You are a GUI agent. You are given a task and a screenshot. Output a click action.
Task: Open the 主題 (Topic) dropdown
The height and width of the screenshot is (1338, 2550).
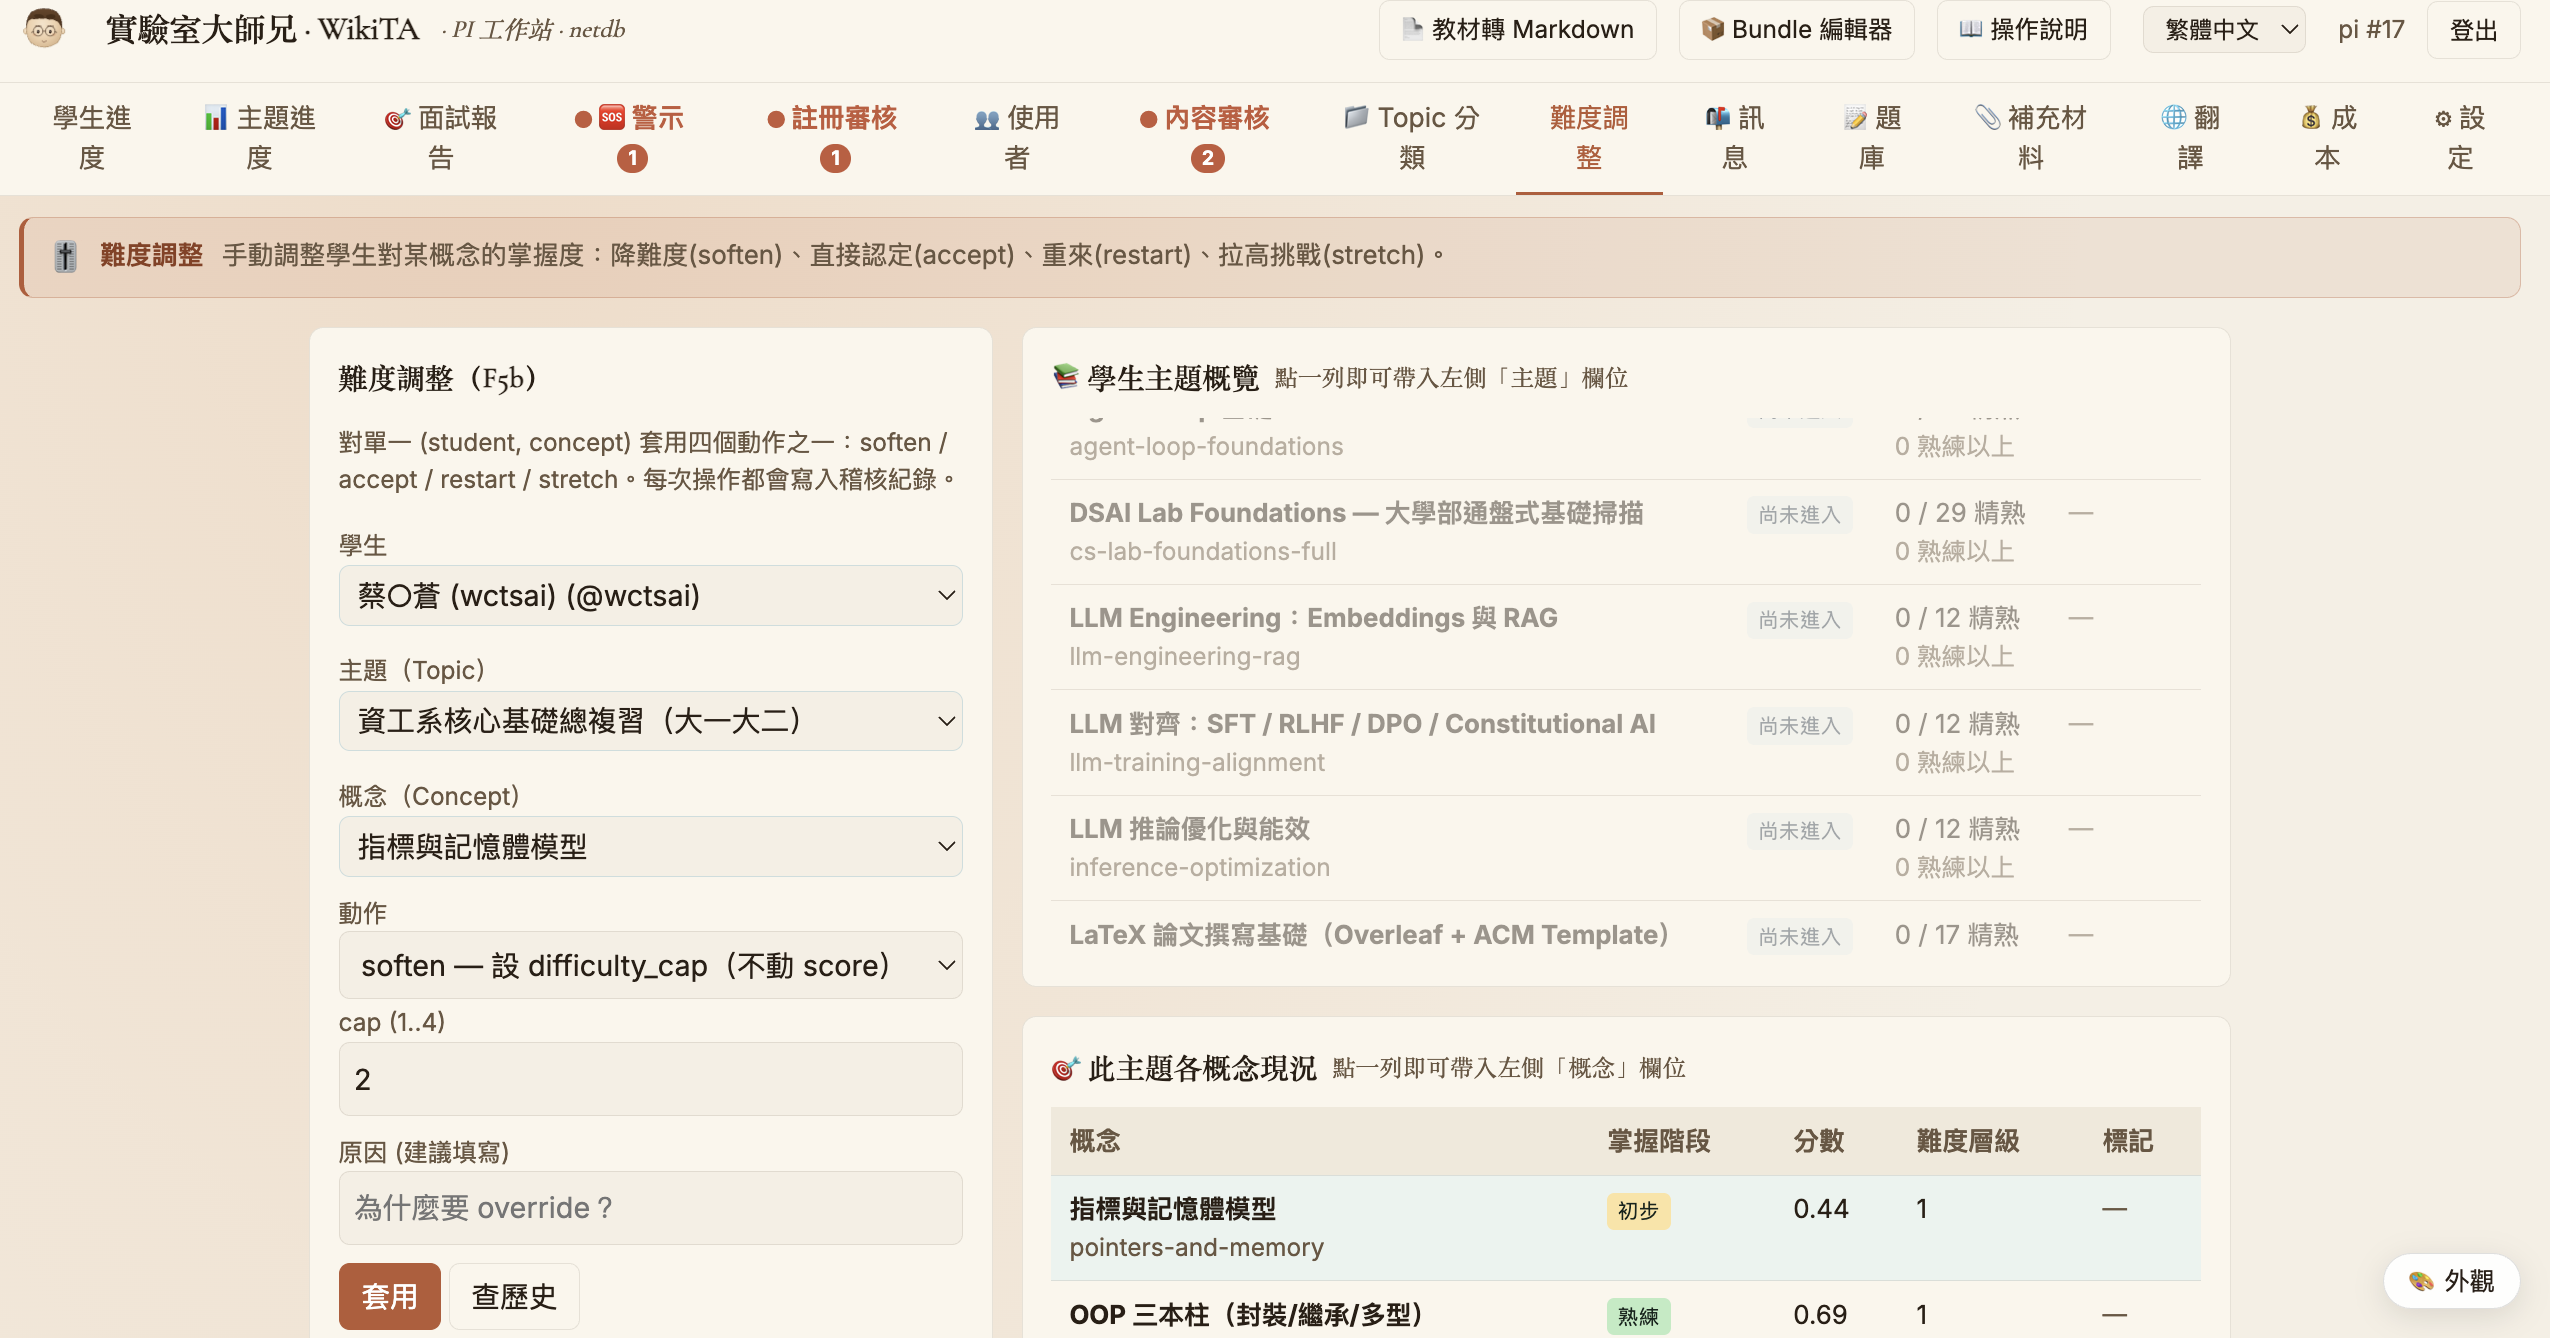click(650, 721)
